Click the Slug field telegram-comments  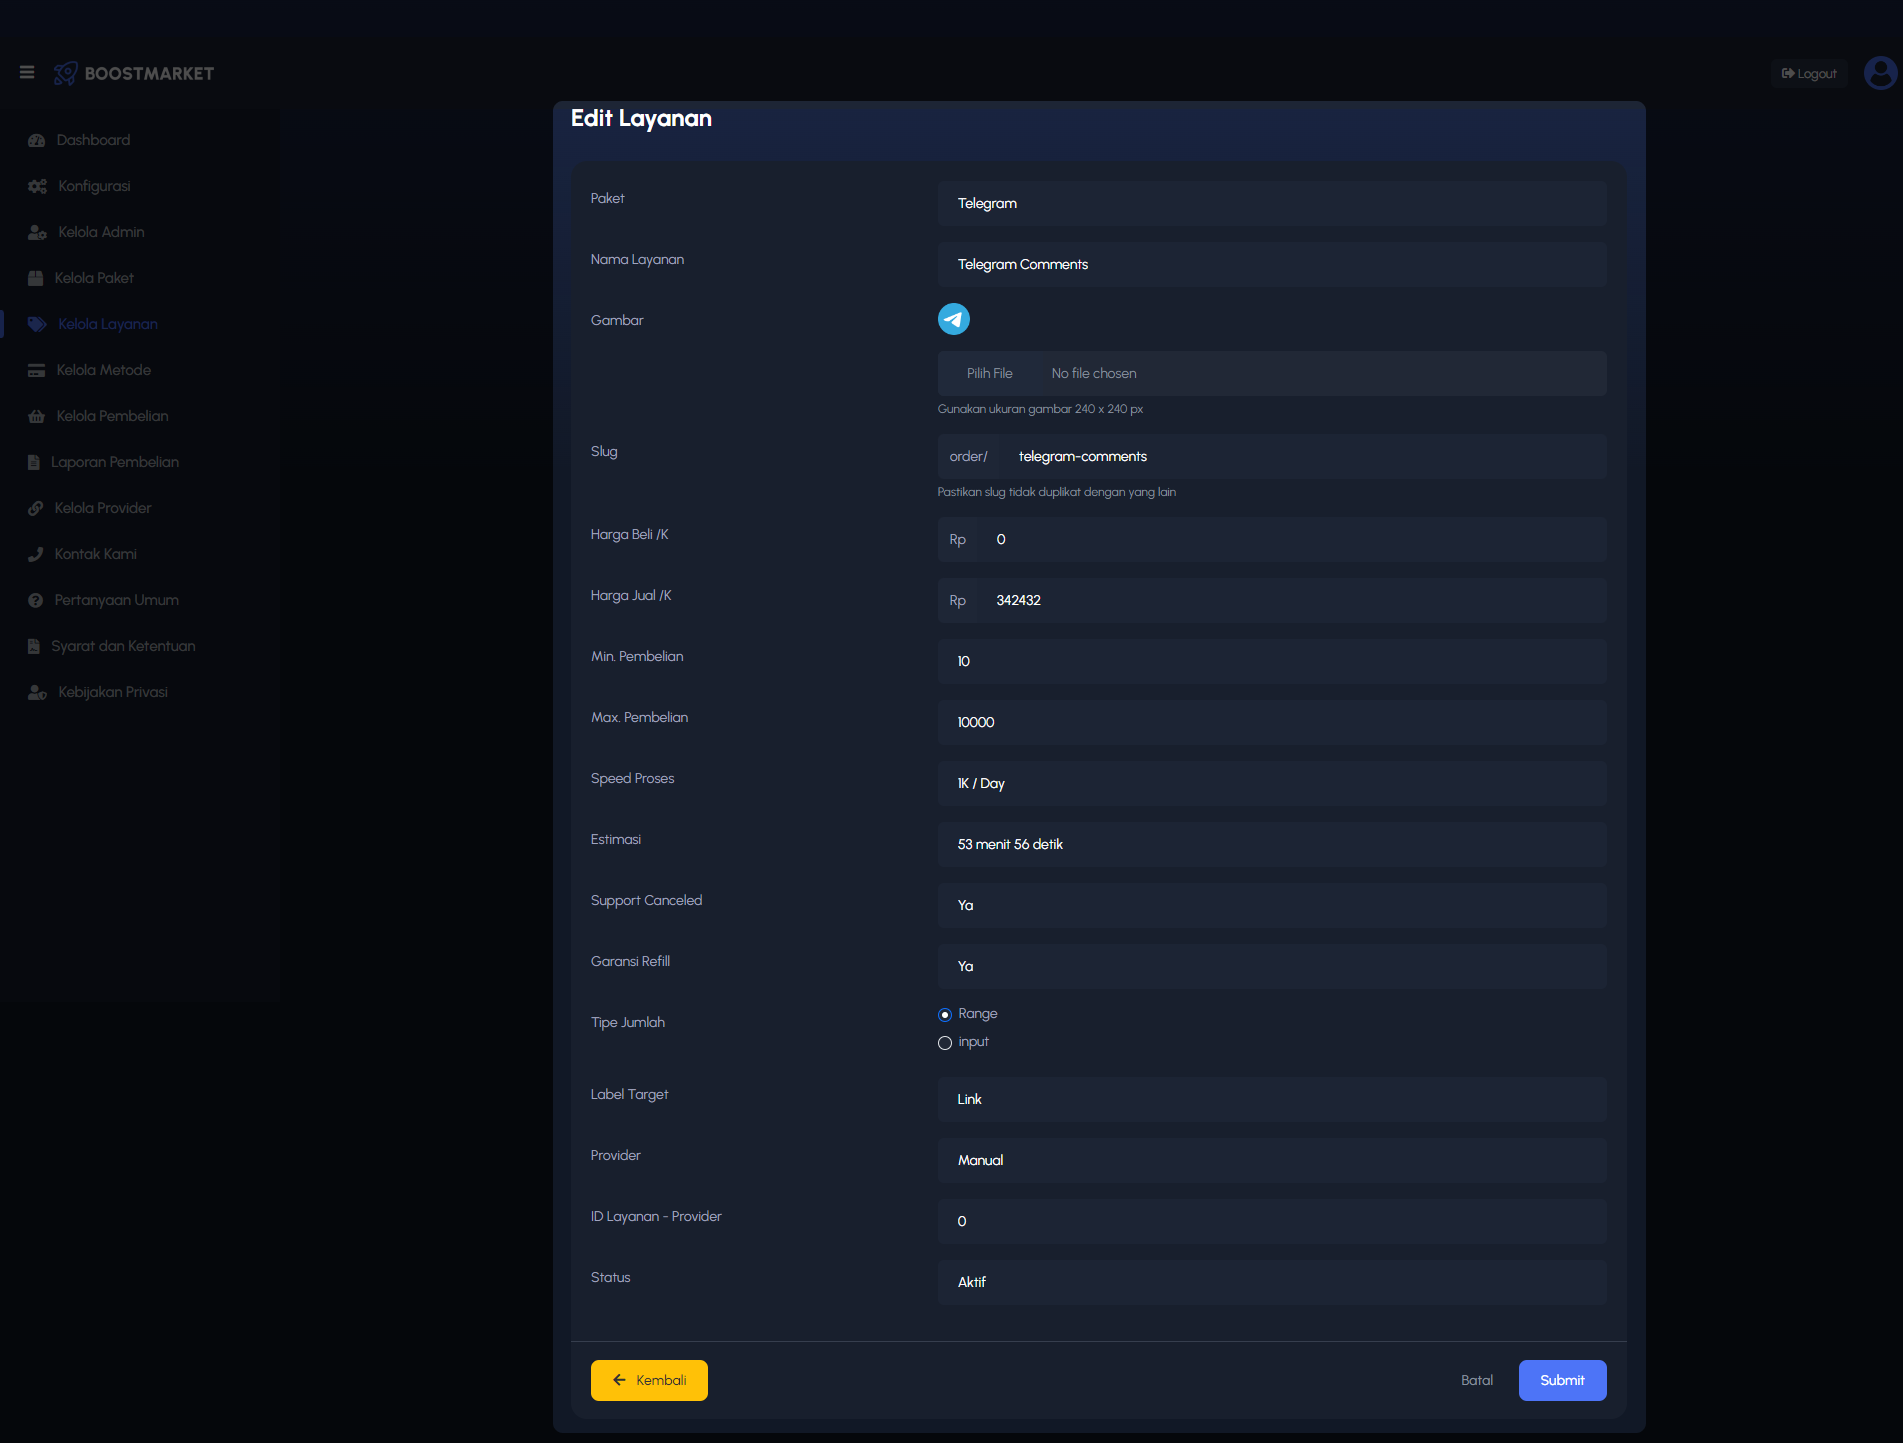[x=1302, y=456]
